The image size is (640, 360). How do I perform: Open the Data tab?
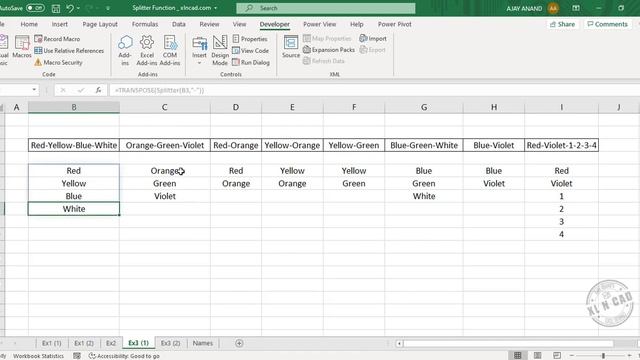(x=179, y=24)
